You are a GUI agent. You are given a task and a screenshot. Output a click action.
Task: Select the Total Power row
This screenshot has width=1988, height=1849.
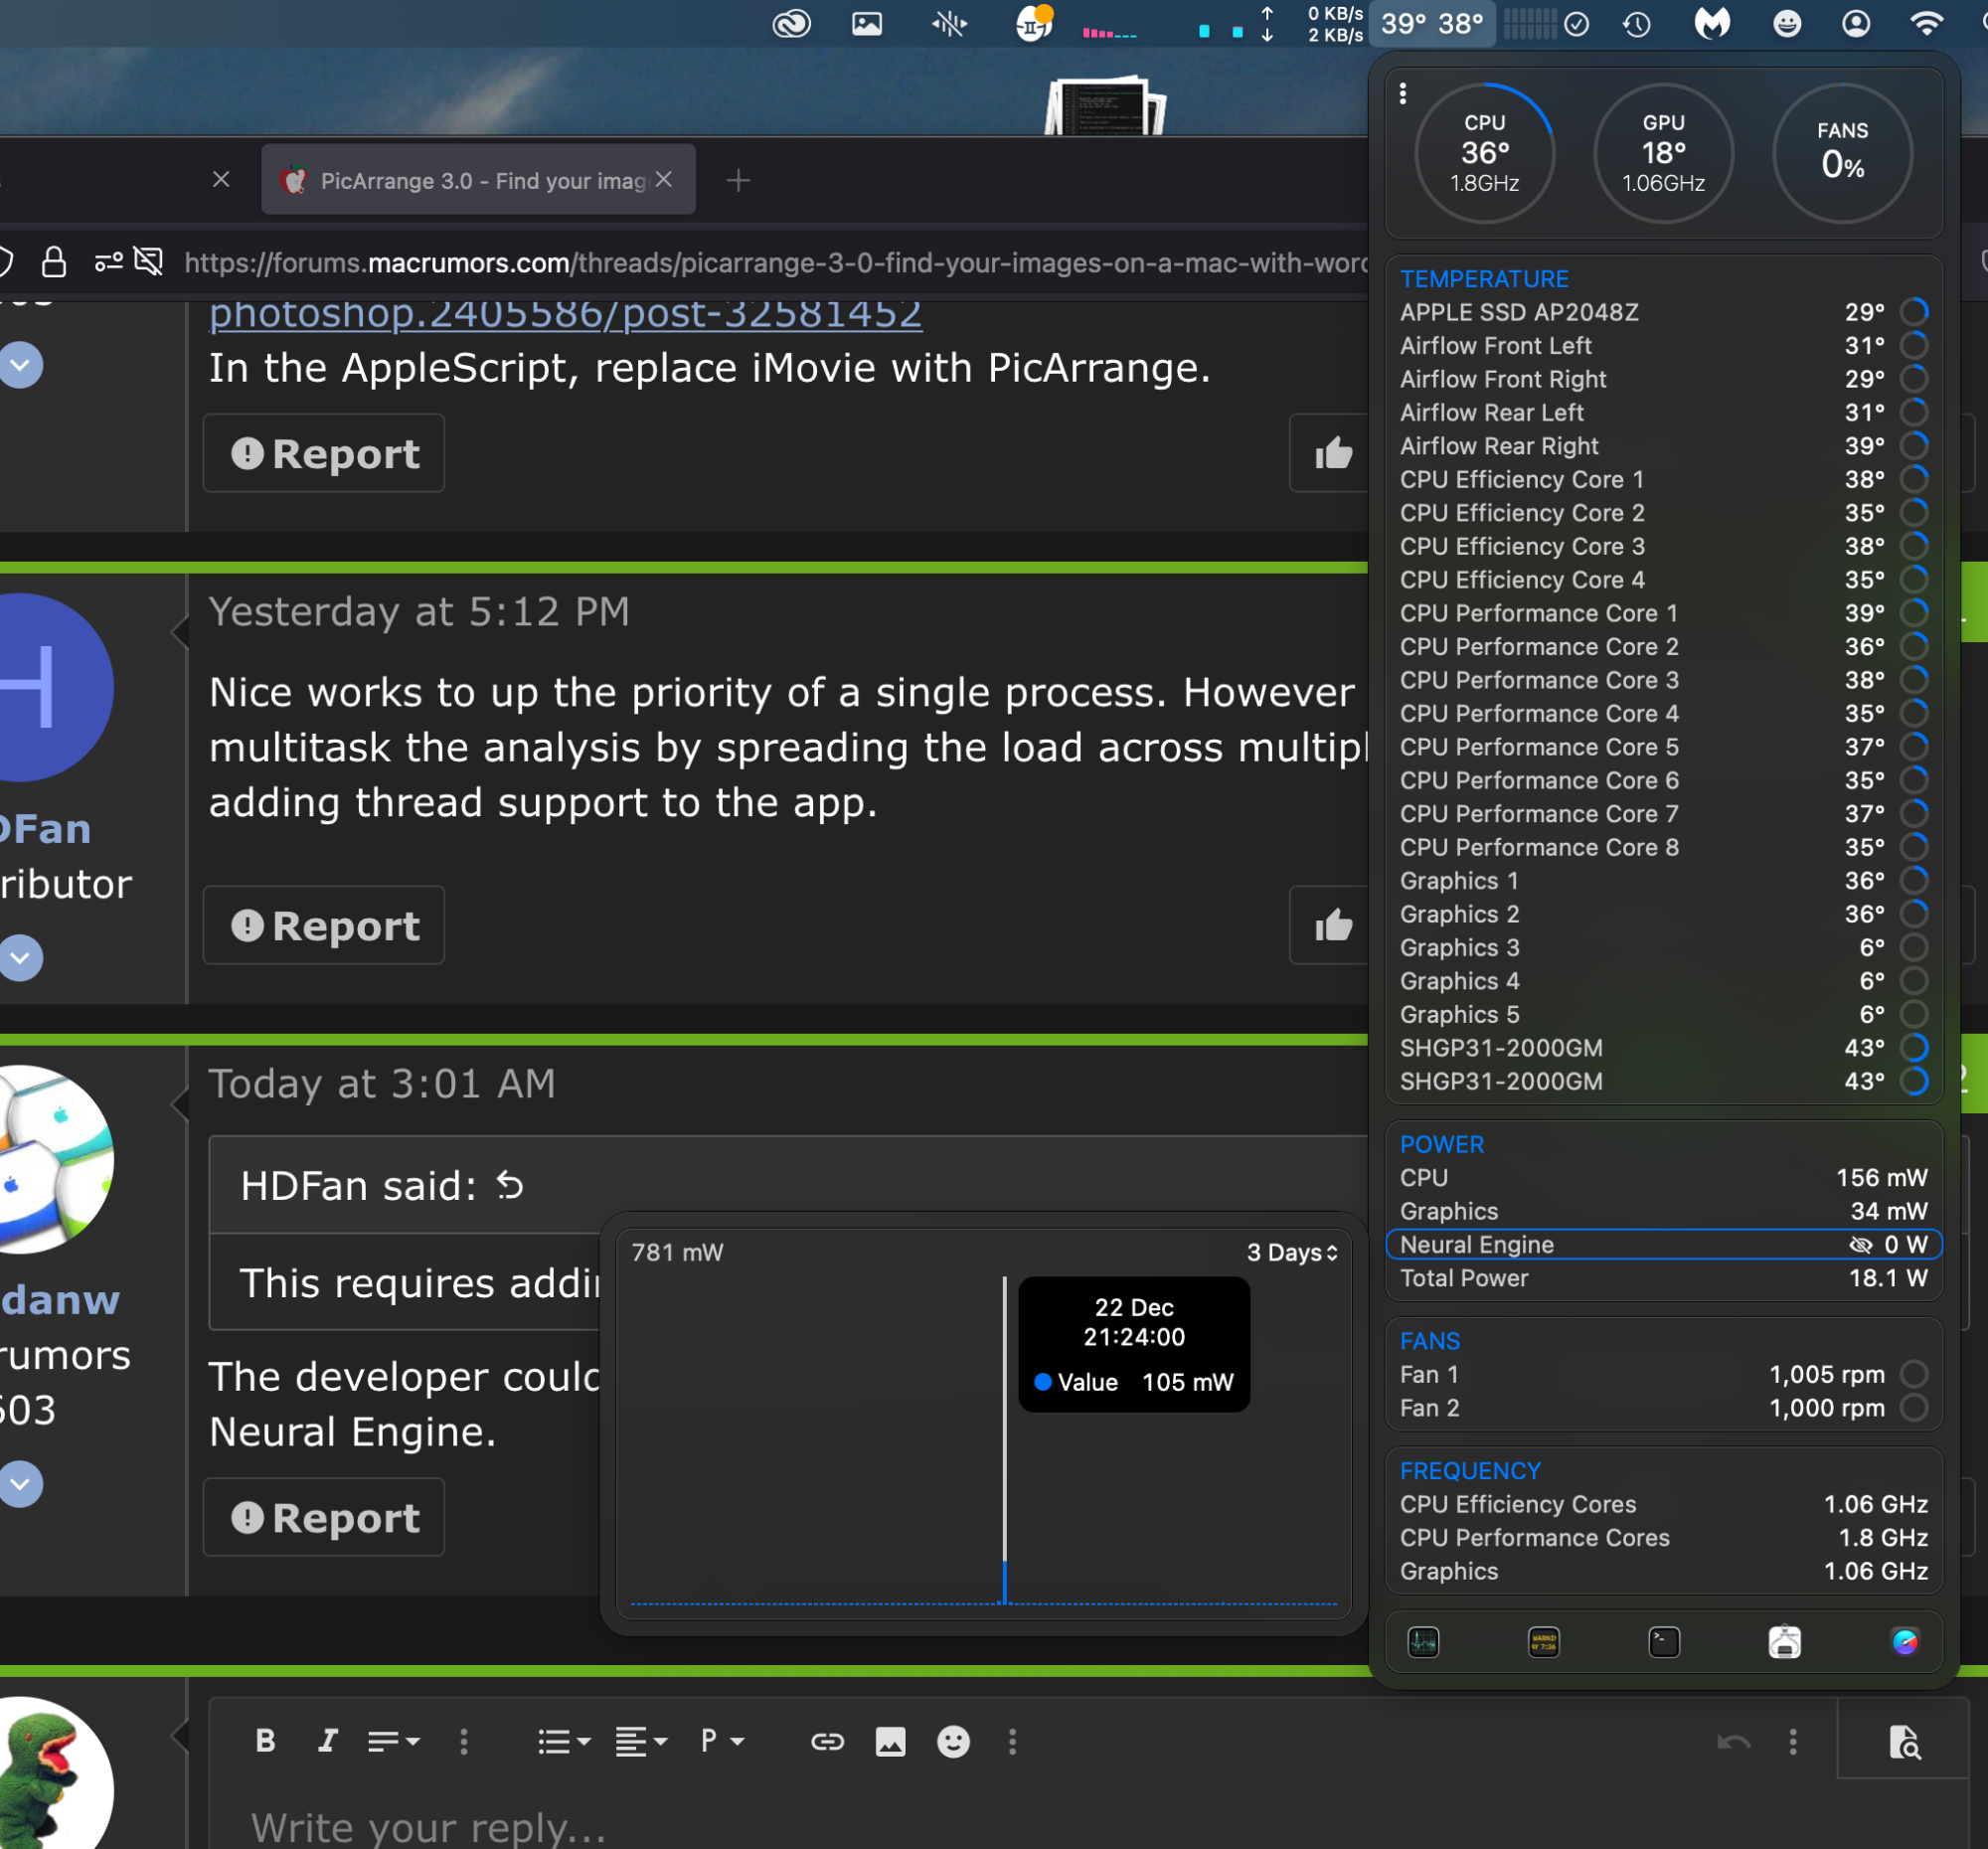[1663, 1278]
